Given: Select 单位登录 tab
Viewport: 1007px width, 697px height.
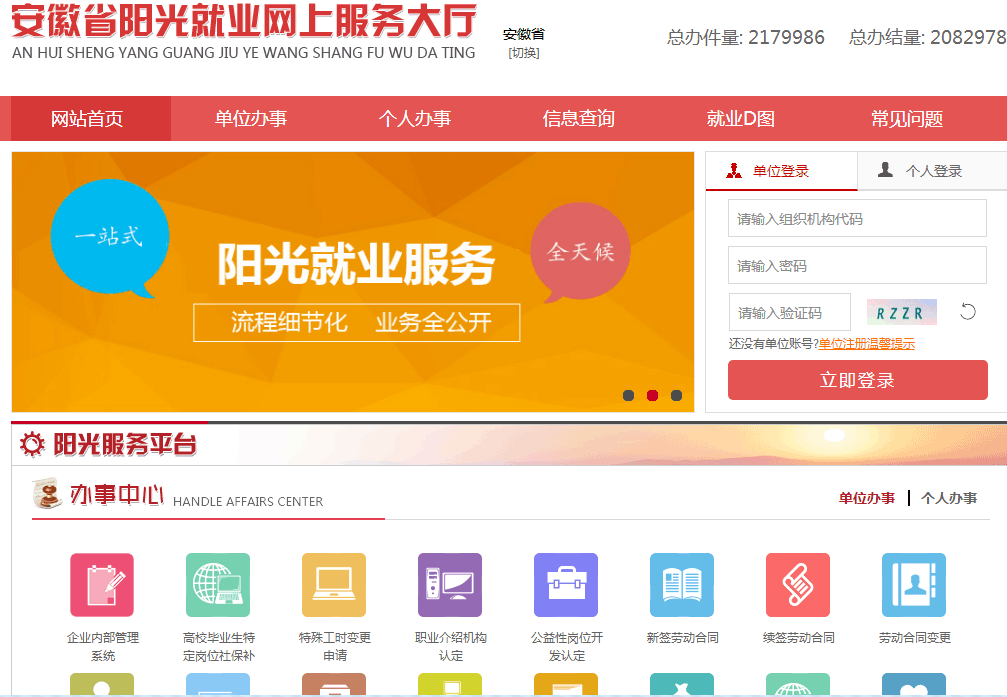Looking at the screenshot, I should 780,171.
